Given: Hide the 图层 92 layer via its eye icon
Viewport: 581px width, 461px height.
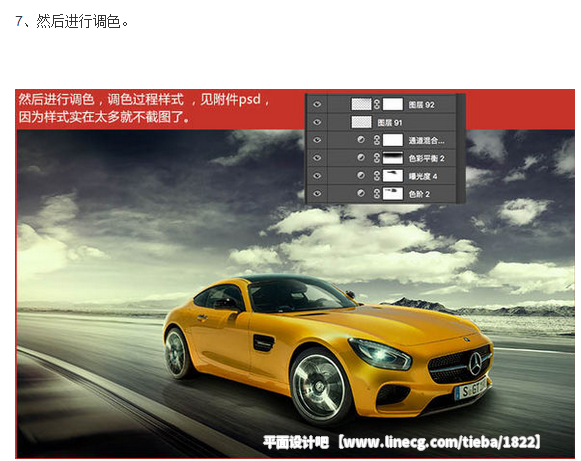Looking at the screenshot, I should point(317,105).
